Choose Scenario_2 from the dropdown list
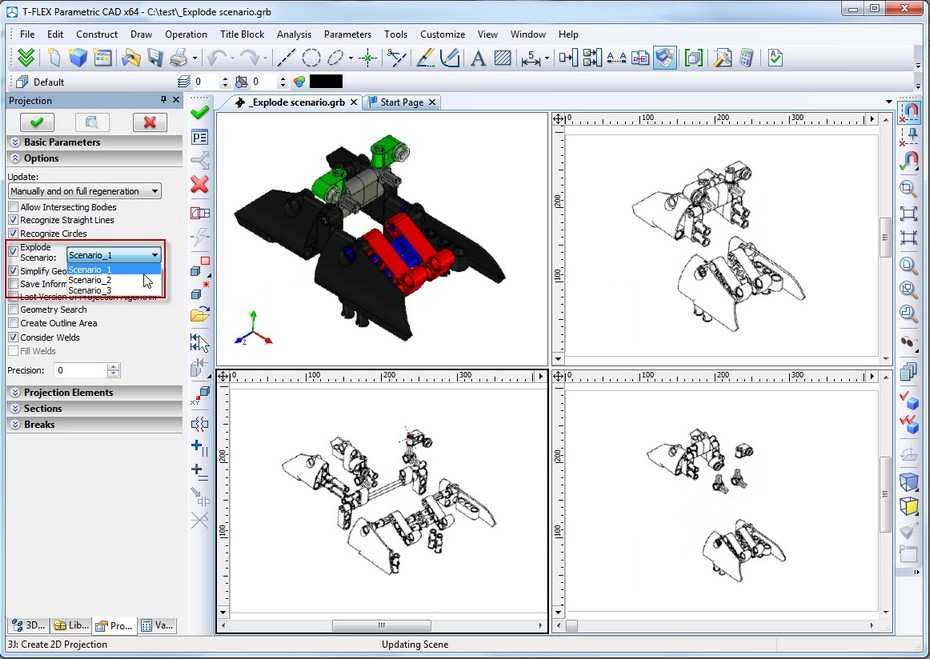930x659 pixels. pos(90,280)
